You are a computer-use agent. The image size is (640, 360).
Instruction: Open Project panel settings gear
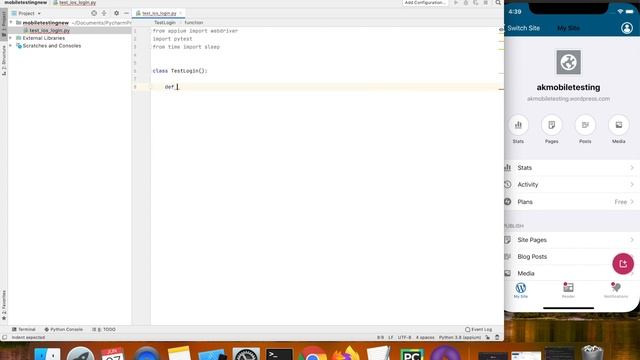coord(116,13)
